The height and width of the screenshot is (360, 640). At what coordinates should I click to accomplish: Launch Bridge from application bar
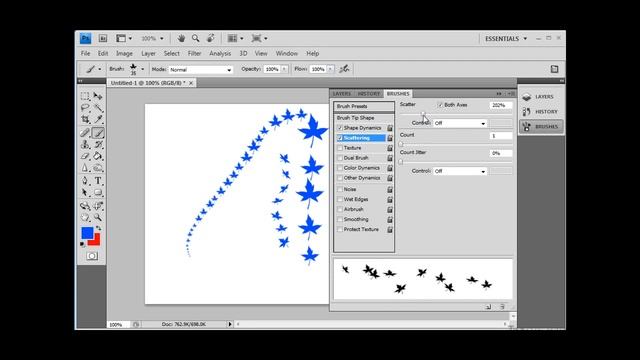click(102, 38)
